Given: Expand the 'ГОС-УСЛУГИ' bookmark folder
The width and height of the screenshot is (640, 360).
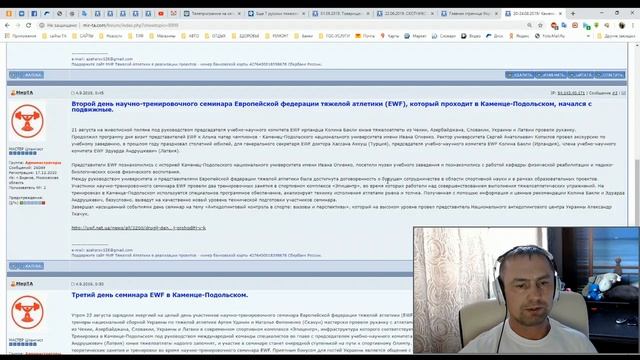Looking at the screenshot, I should (334, 36).
